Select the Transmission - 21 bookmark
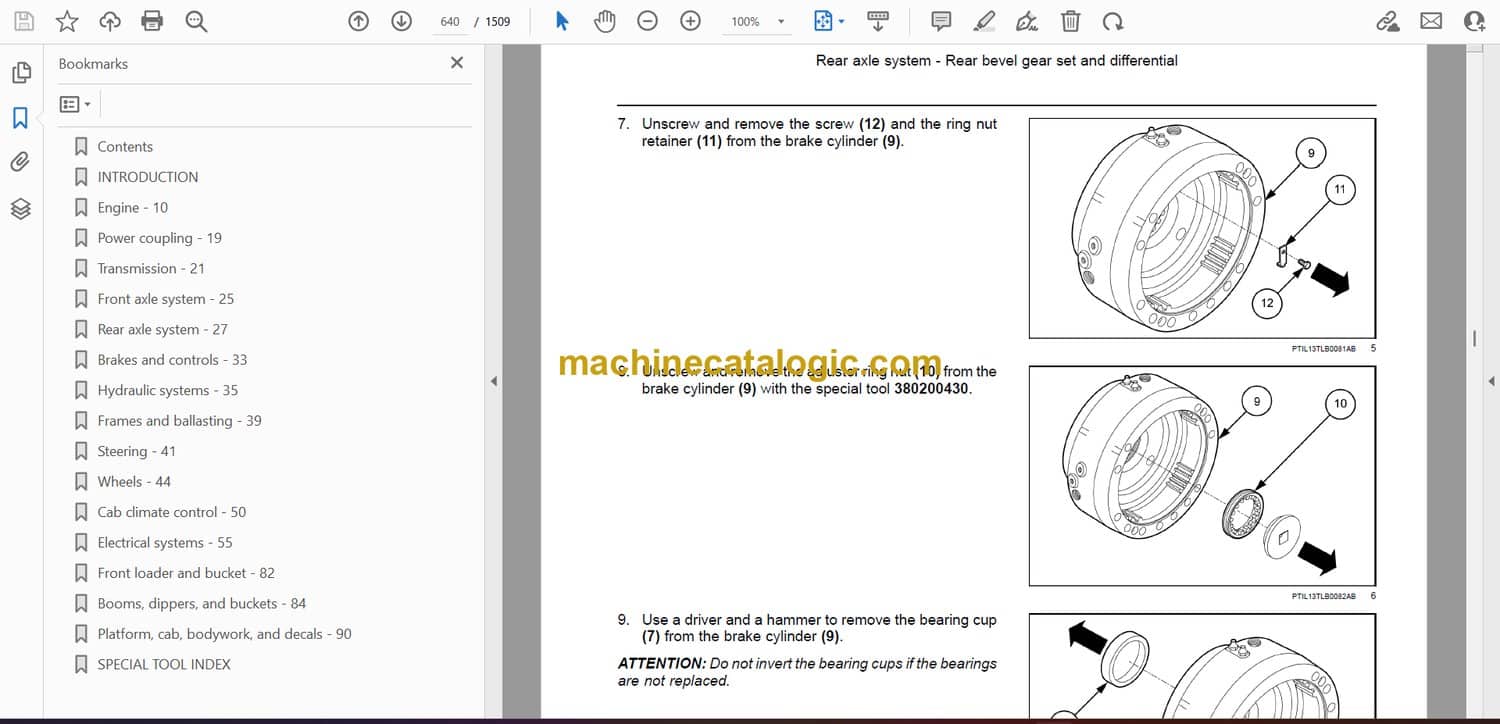 151,268
